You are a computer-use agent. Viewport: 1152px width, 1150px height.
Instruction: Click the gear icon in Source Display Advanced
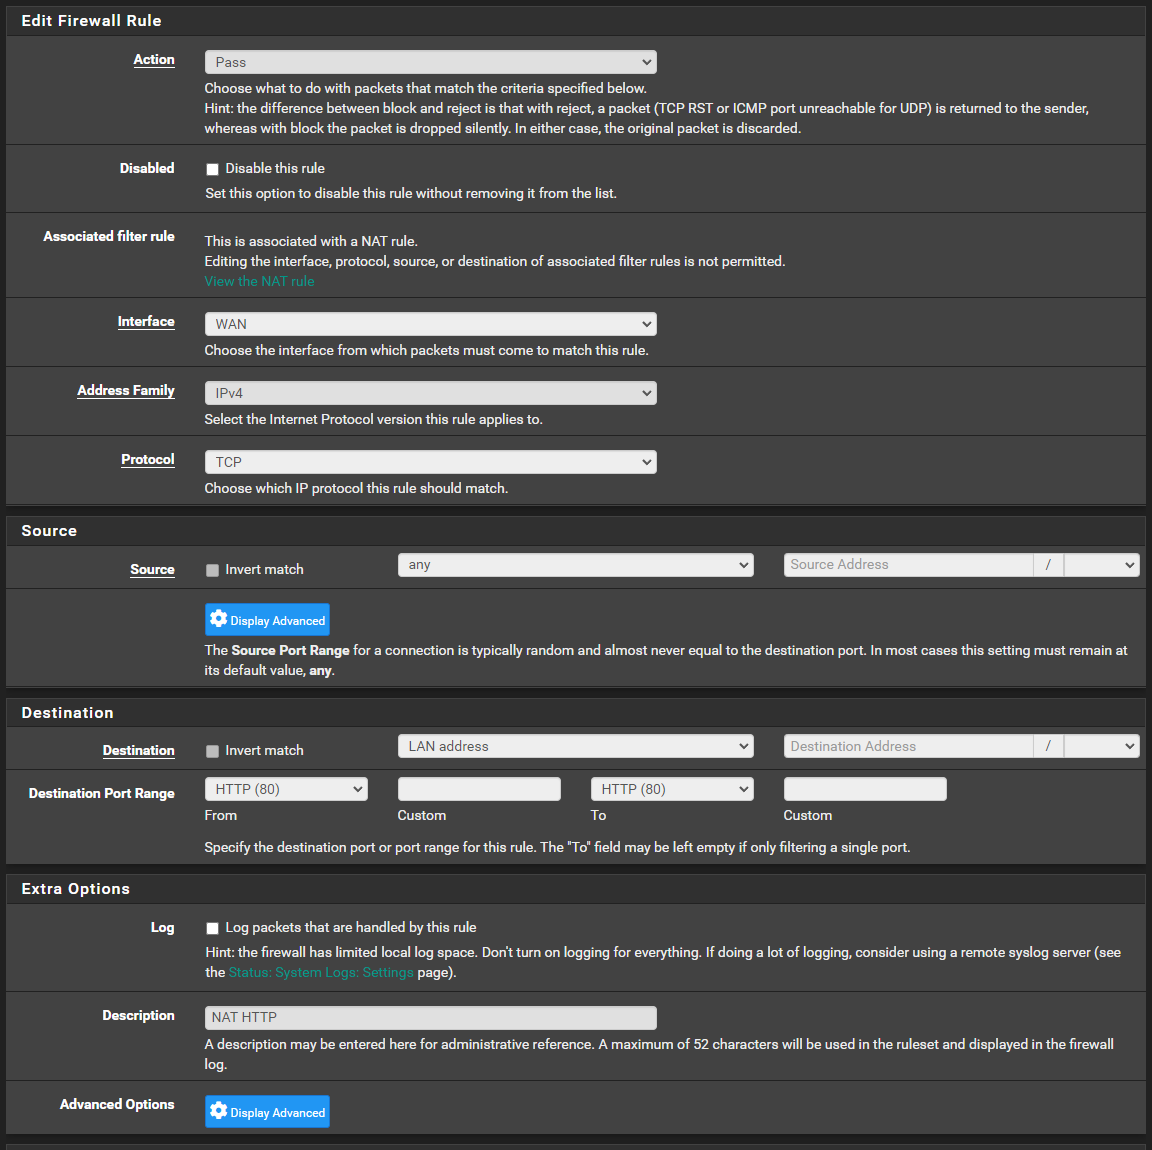pyautogui.click(x=218, y=619)
